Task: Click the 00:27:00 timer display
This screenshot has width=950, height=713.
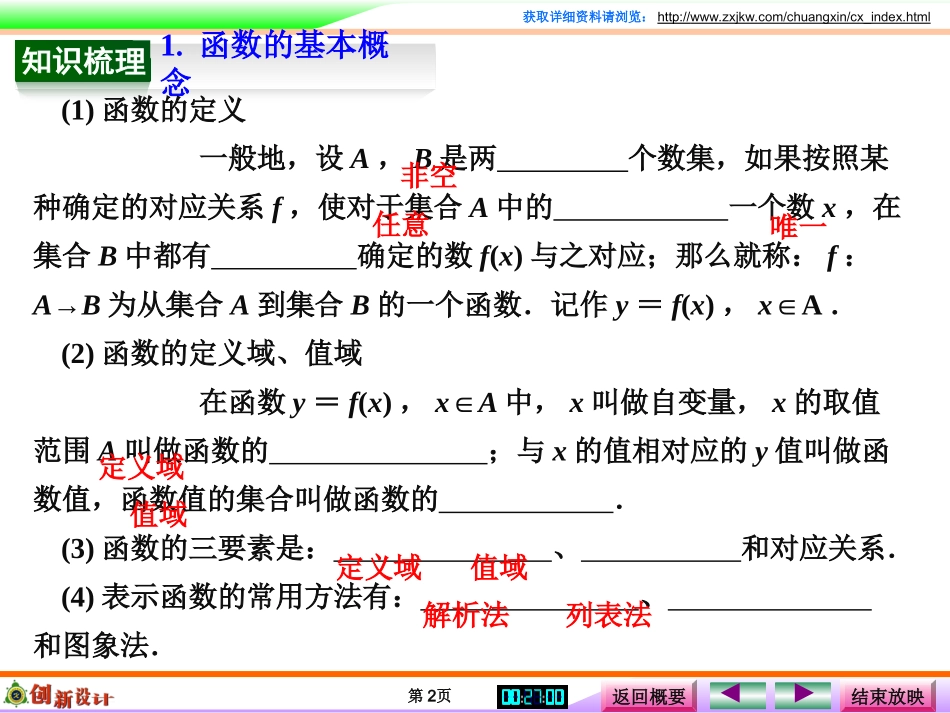Action: coord(533,697)
